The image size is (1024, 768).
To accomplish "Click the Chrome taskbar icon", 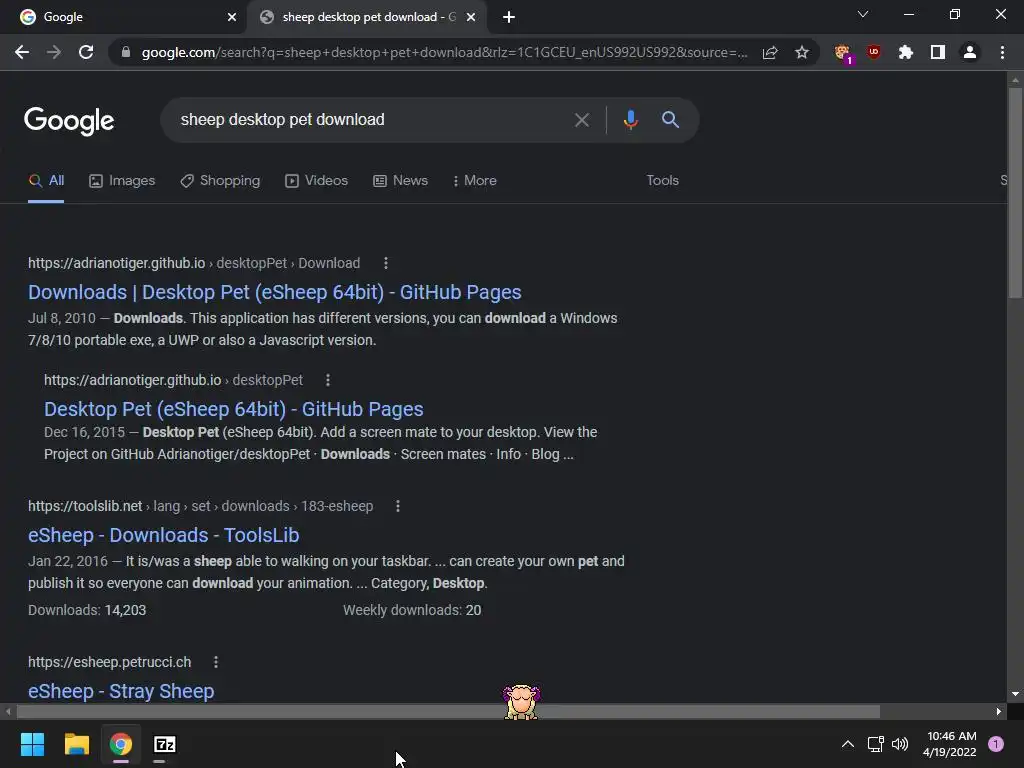I will pos(121,744).
